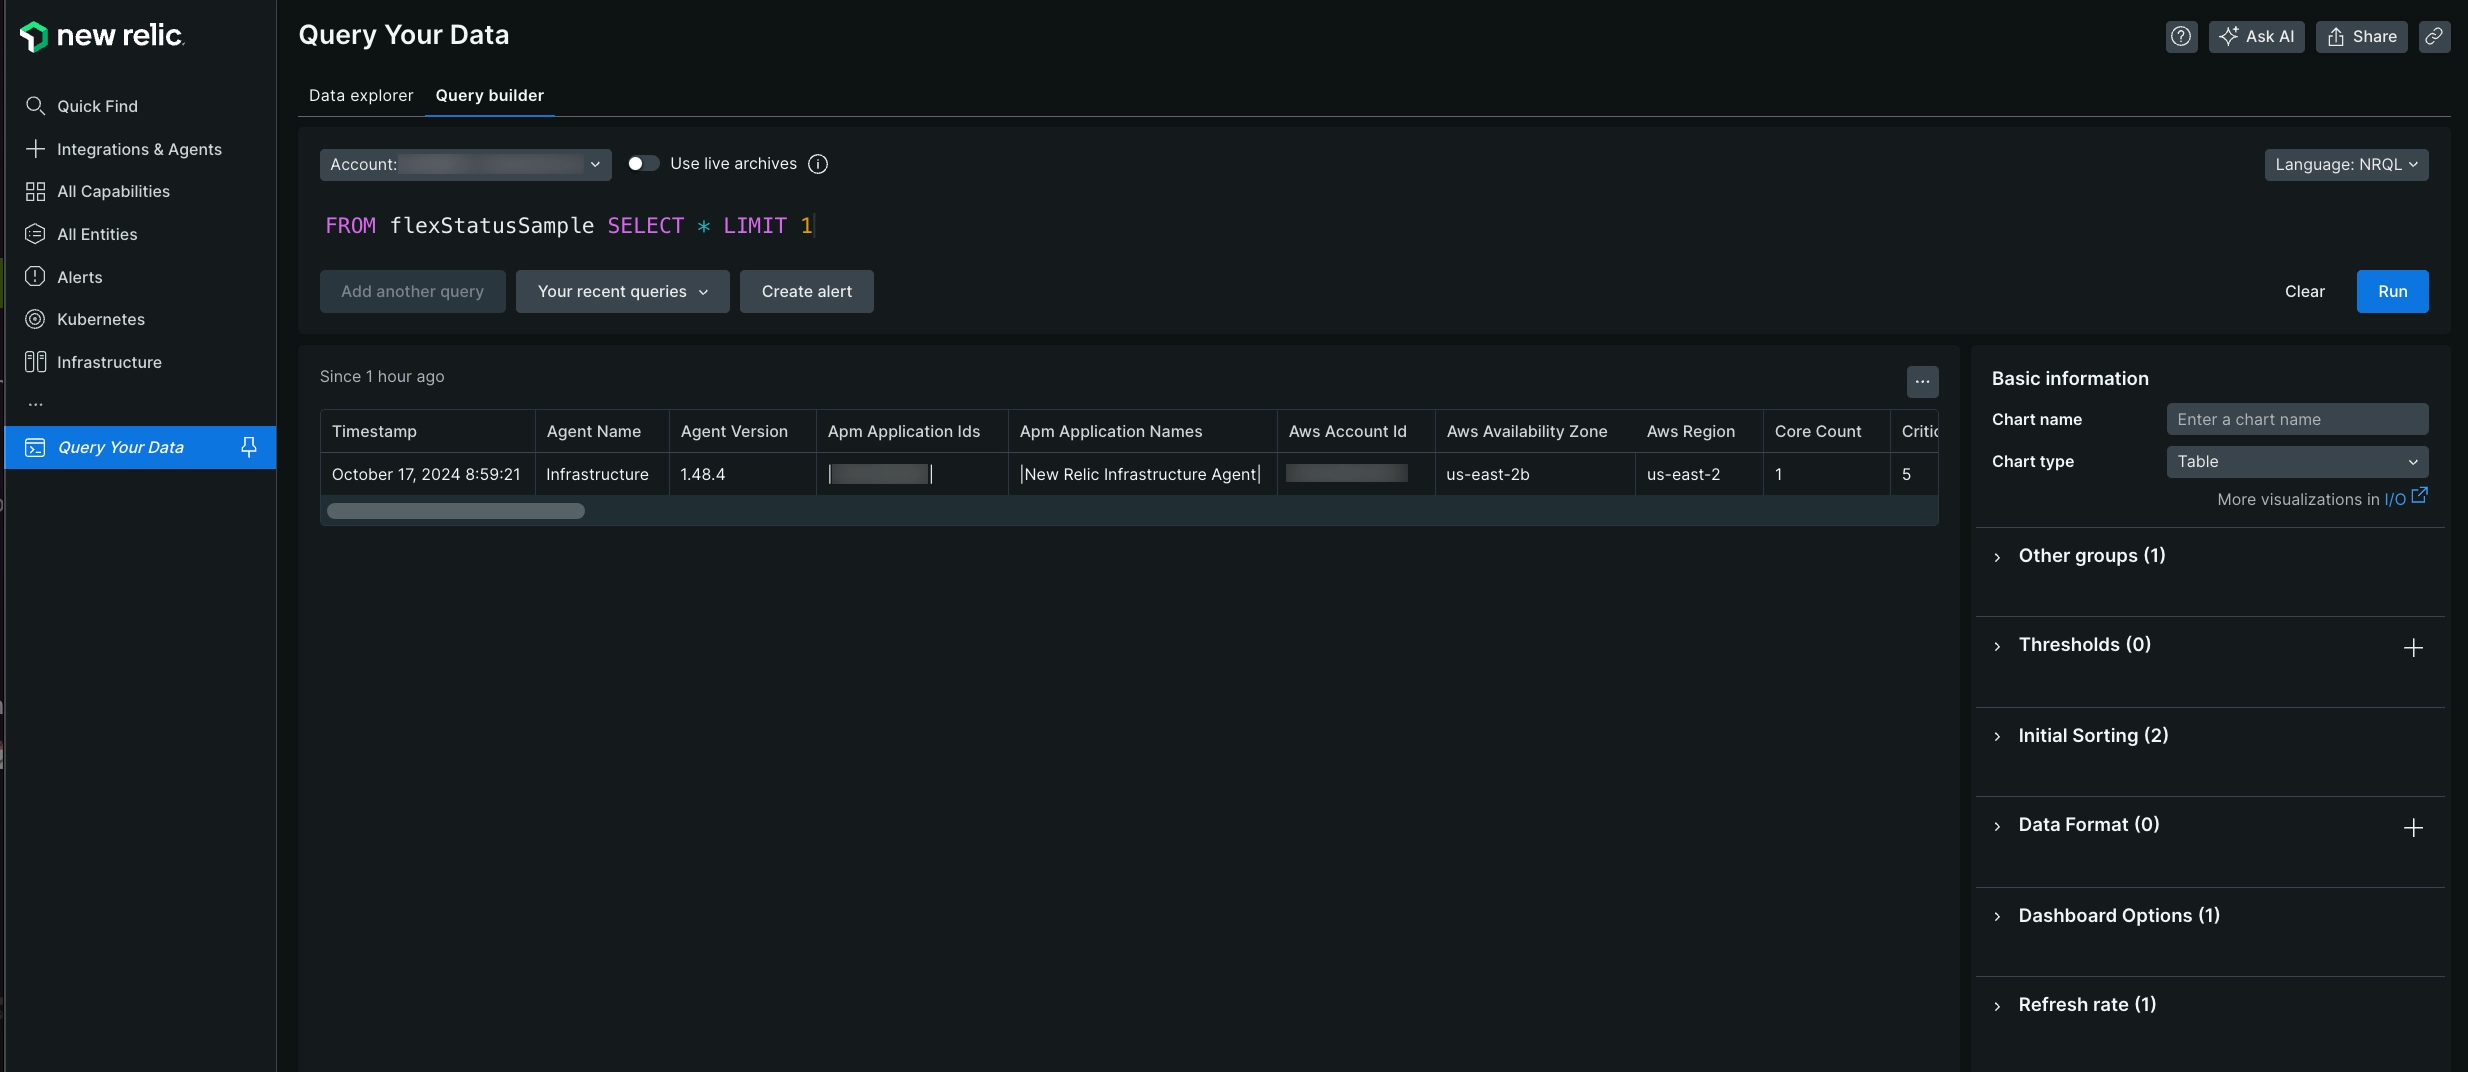The image size is (2468, 1072).
Task: Open the Account selector dropdown
Action: 465,165
